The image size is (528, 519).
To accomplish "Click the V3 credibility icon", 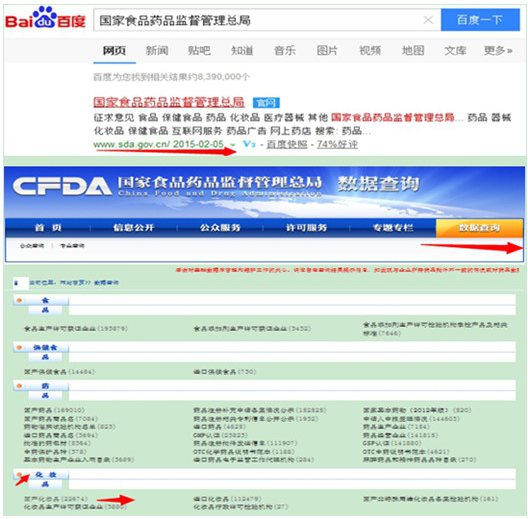I will click(x=249, y=144).
